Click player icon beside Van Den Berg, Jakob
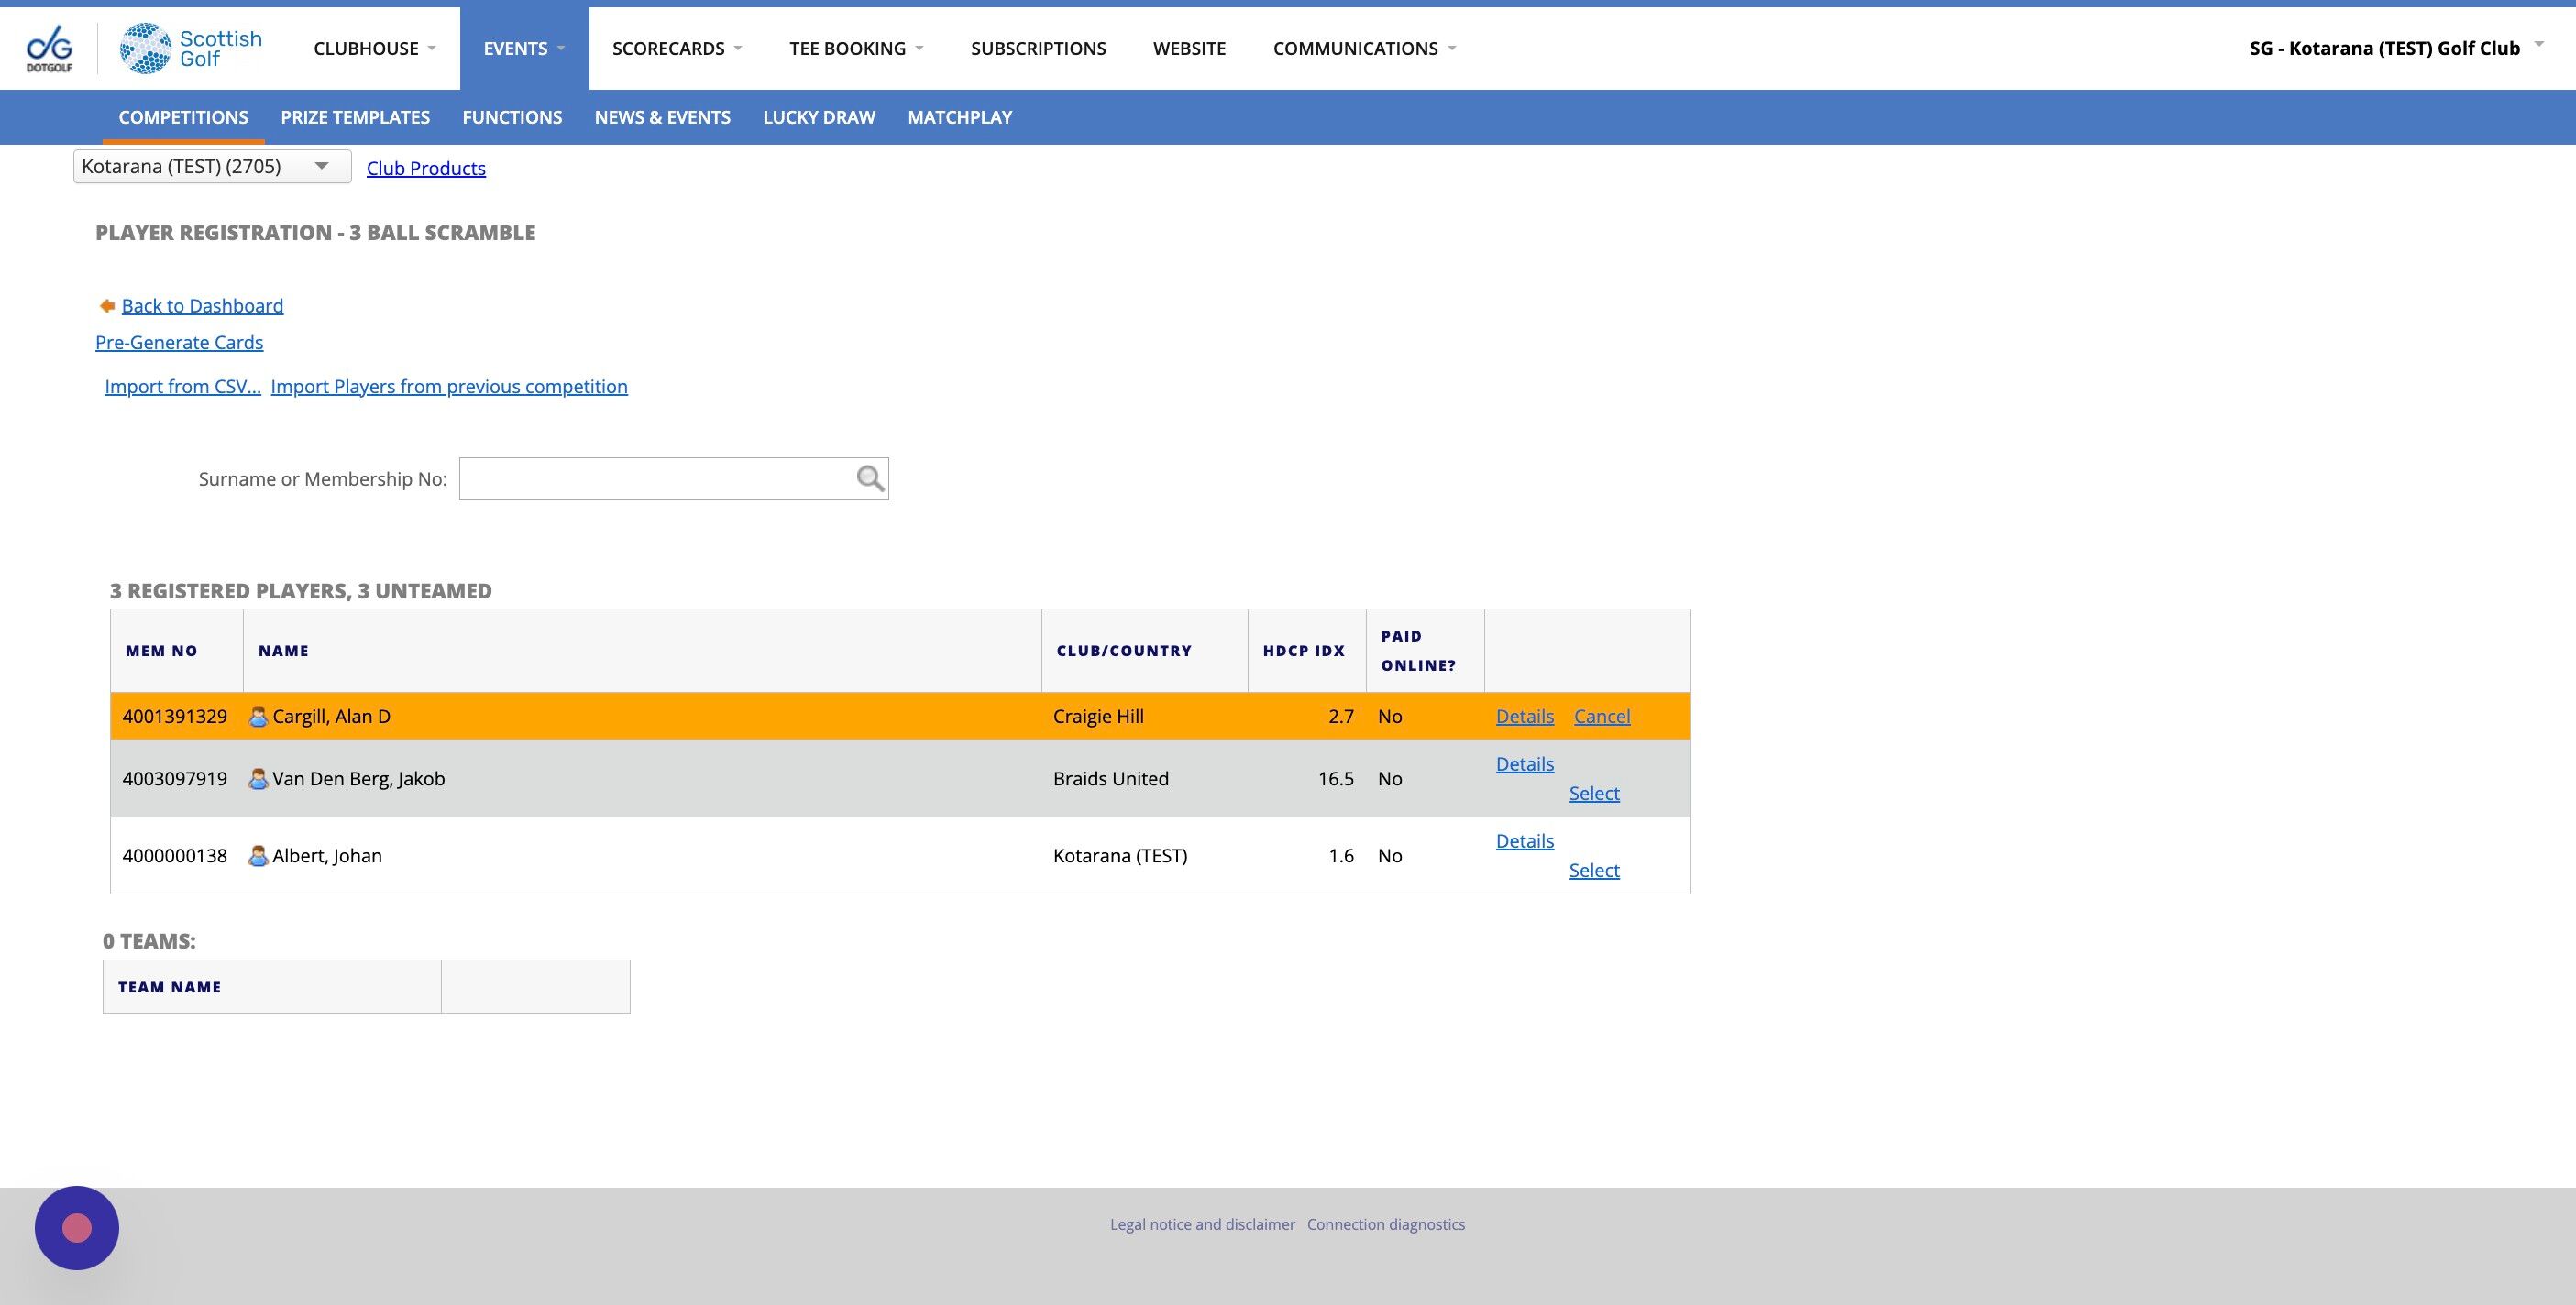 [258, 779]
